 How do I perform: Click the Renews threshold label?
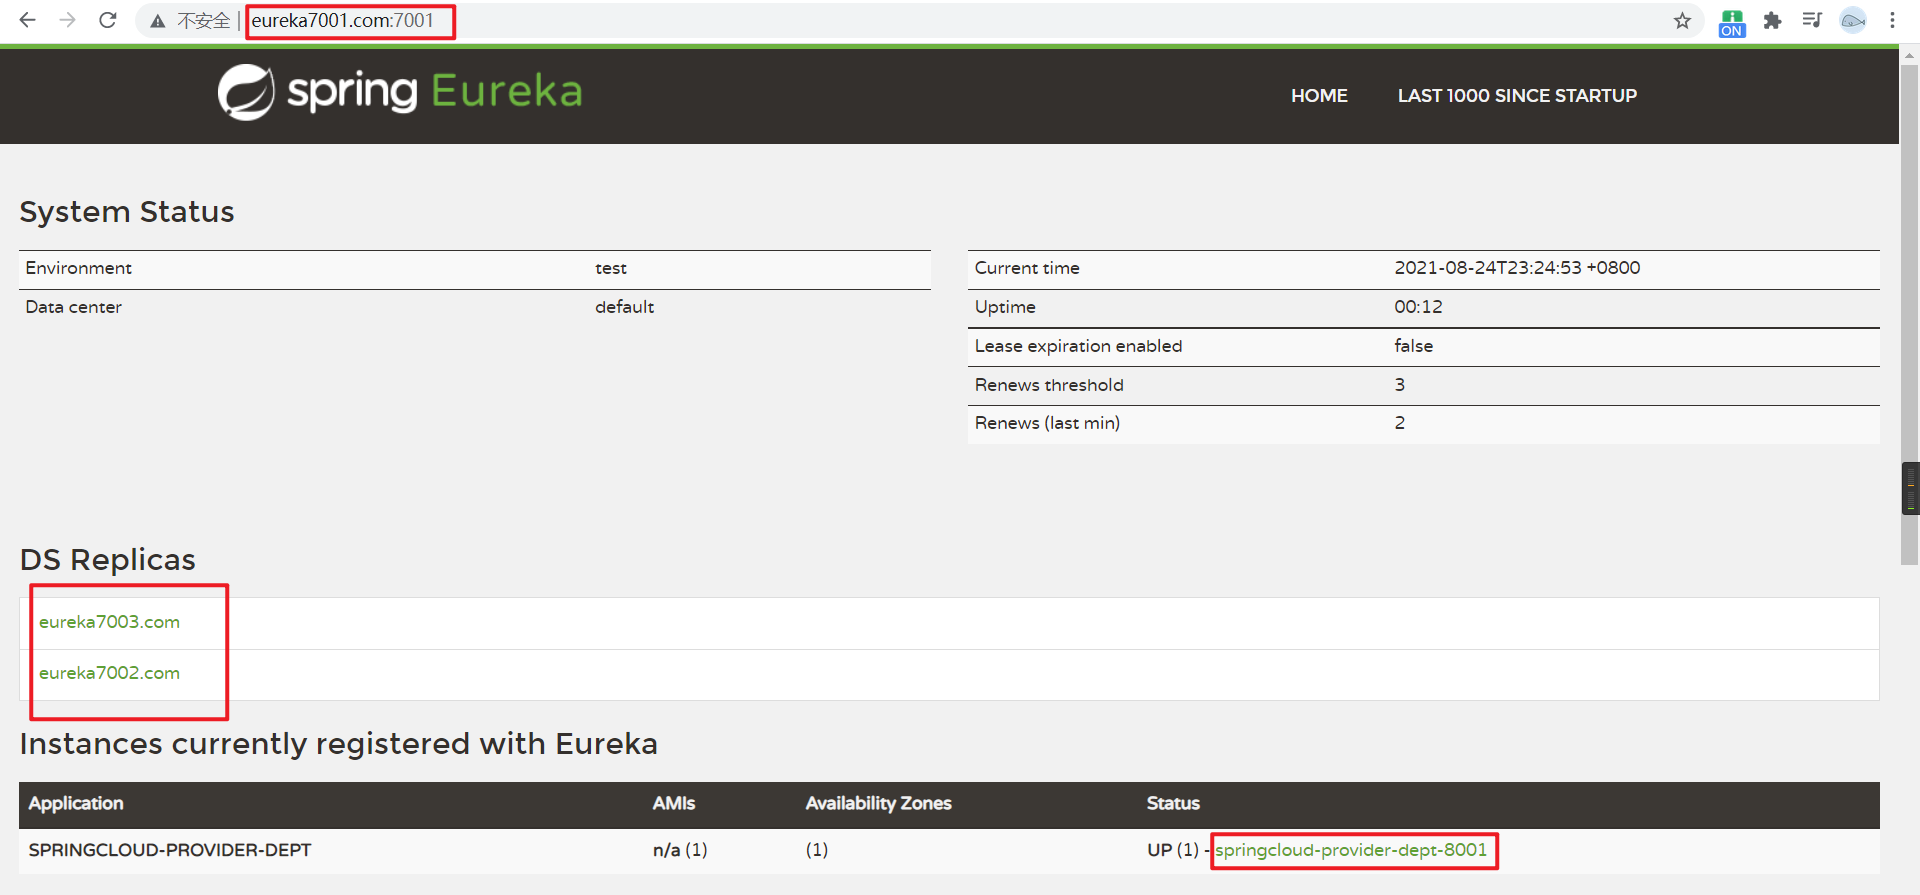pyautogui.click(x=1049, y=385)
